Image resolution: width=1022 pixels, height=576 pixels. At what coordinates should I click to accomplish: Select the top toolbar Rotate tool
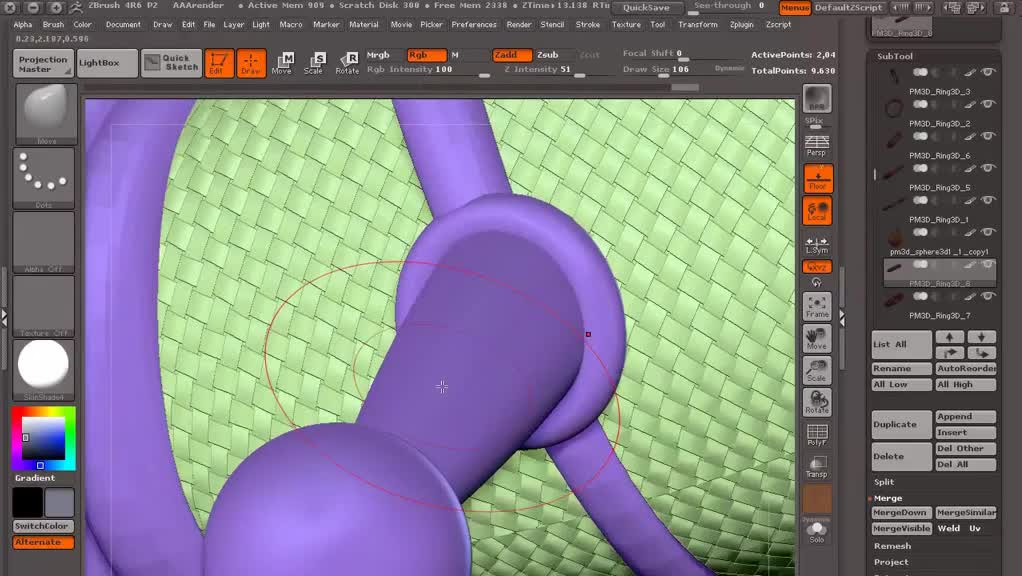347,63
